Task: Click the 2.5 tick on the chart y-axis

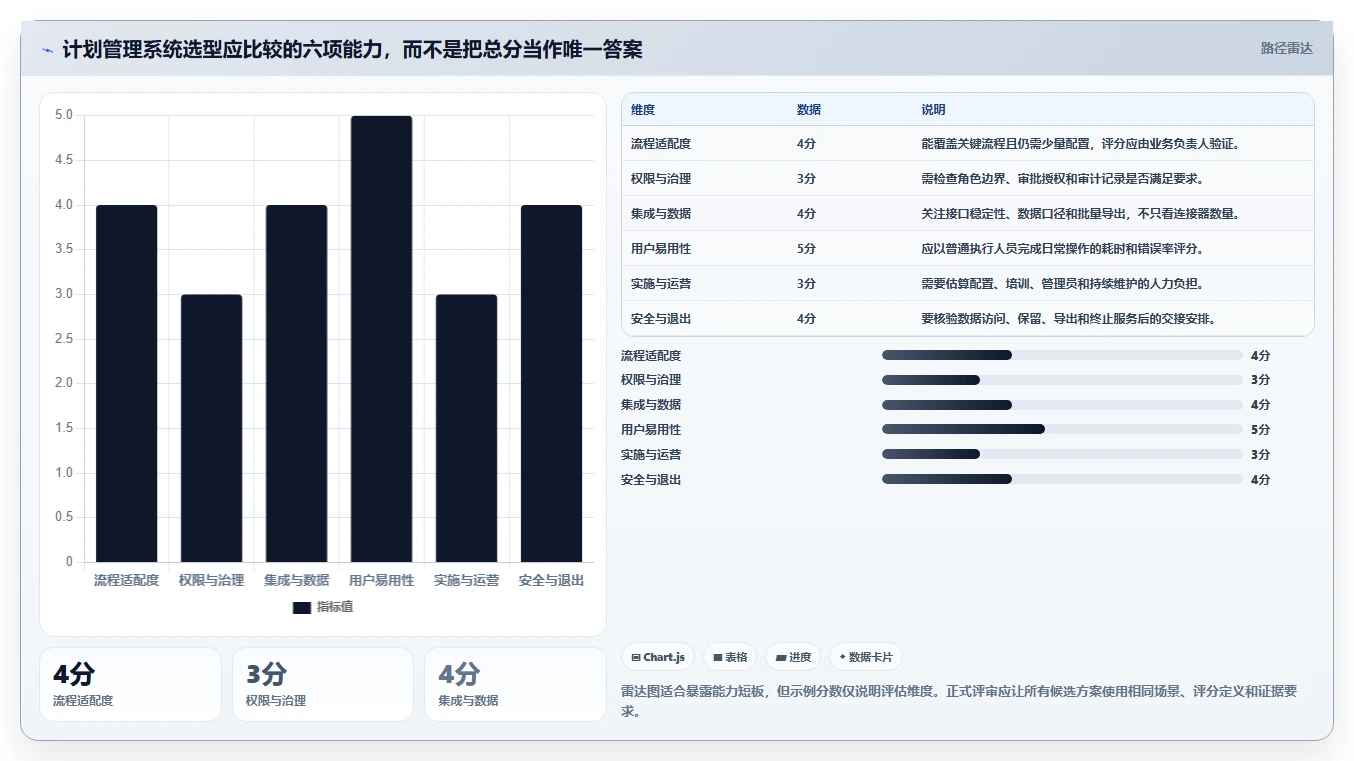Action: (64, 339)
